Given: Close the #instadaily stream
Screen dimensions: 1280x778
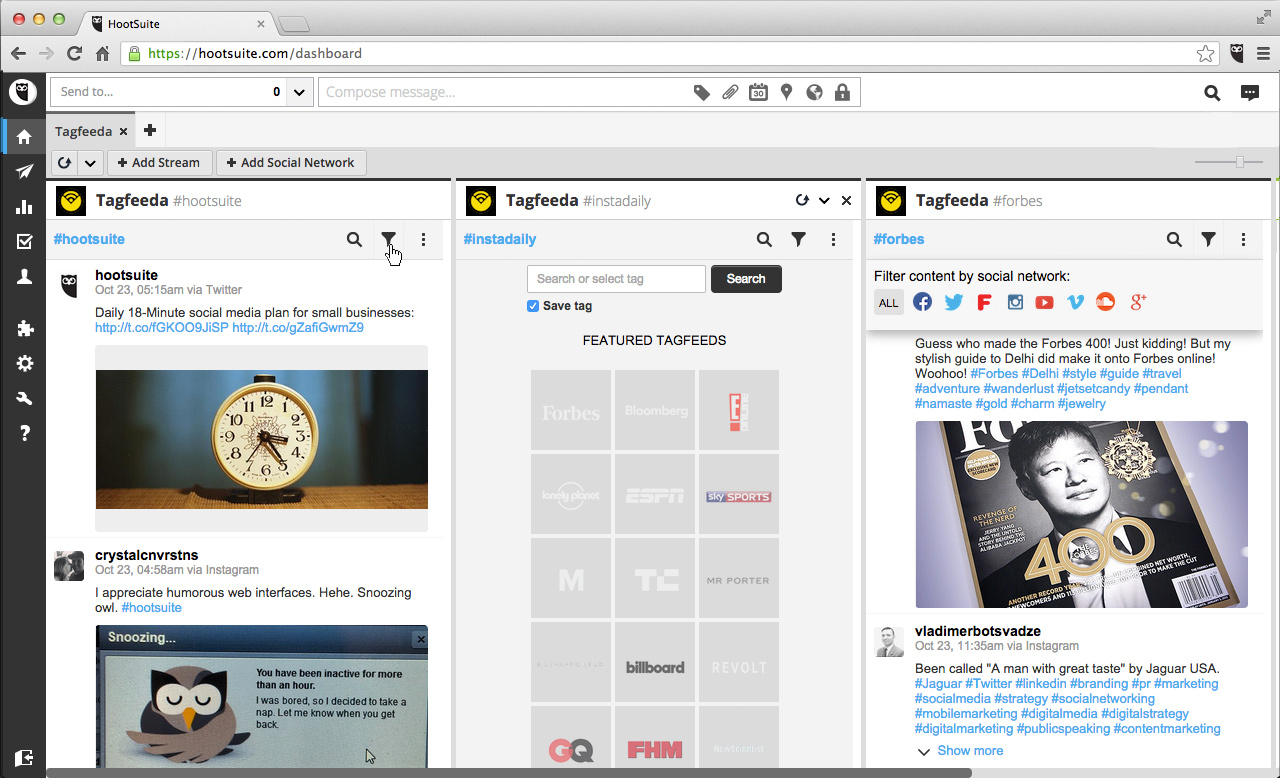Looking at the screenshot, I should (846, 201).
